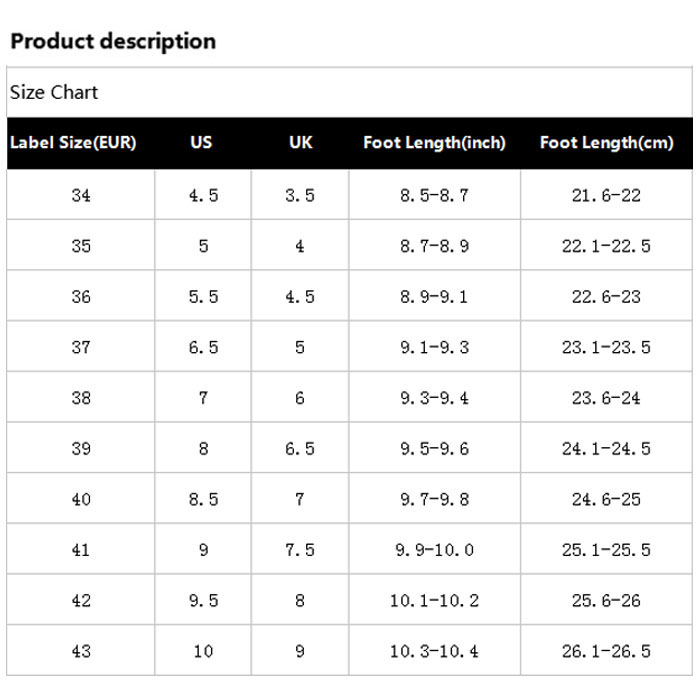This screenshot has height=700, width=700.
Task: Select the 8.5-8.7 inch foot length cell
Action: (434, 195)
